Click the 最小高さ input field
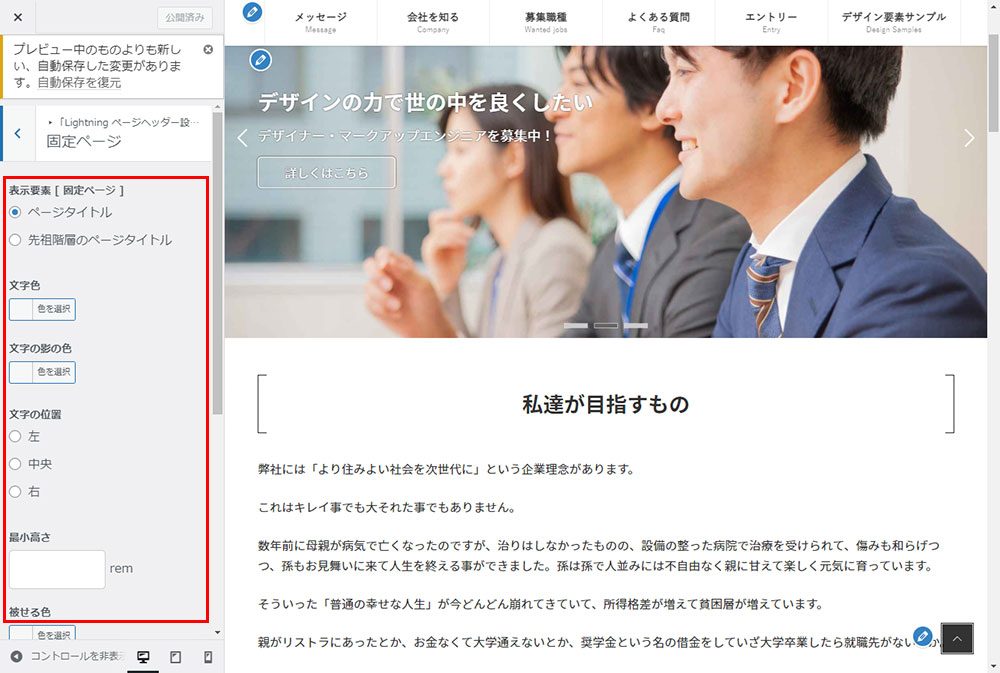 (x=57, y=569)
